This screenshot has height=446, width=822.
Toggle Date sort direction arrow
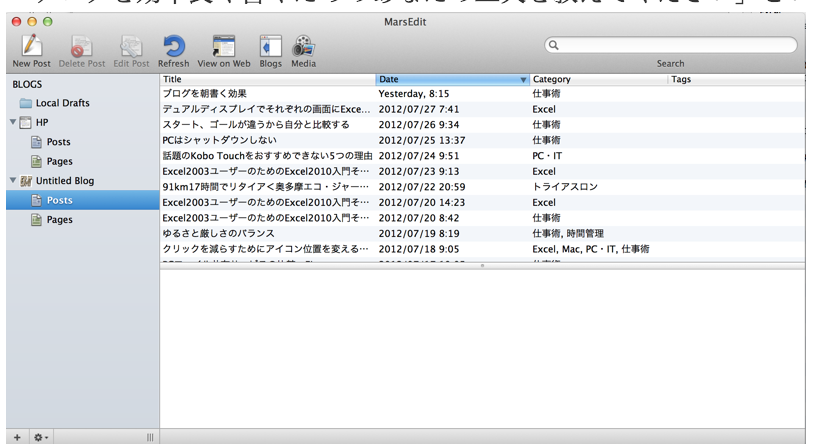(x=523, y=80)
